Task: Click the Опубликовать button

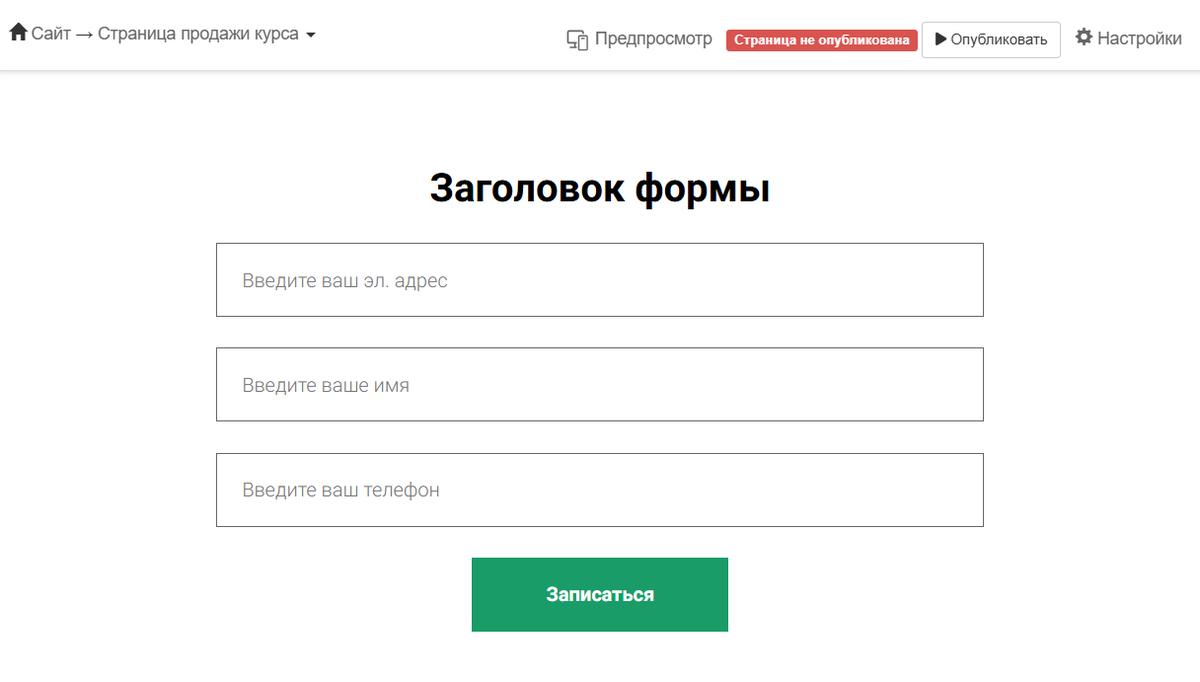Action: 991,40
